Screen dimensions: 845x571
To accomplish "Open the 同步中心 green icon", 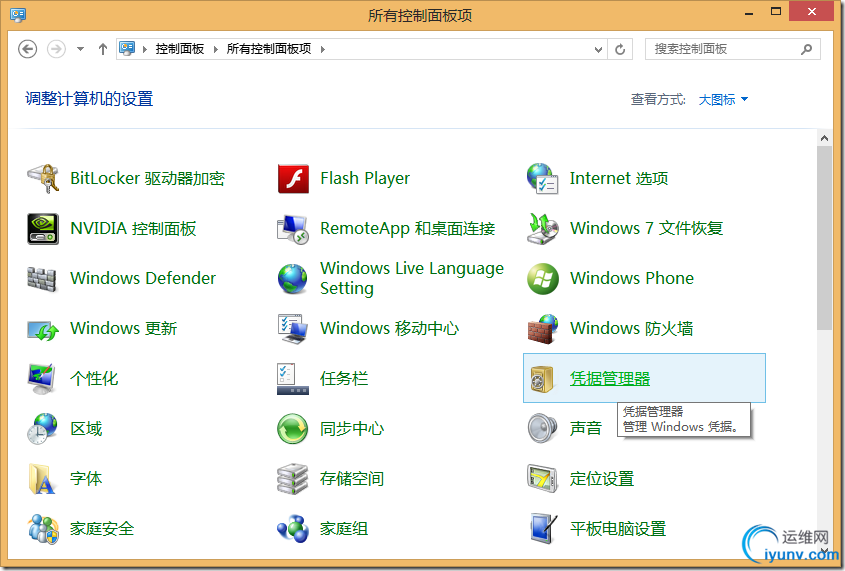I will coord(293,429).
